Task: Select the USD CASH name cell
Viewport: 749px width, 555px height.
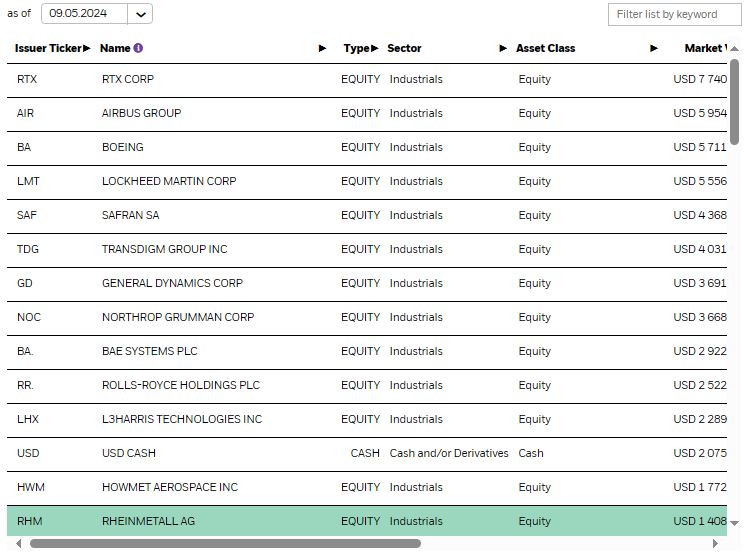Action: pos(129,453)
